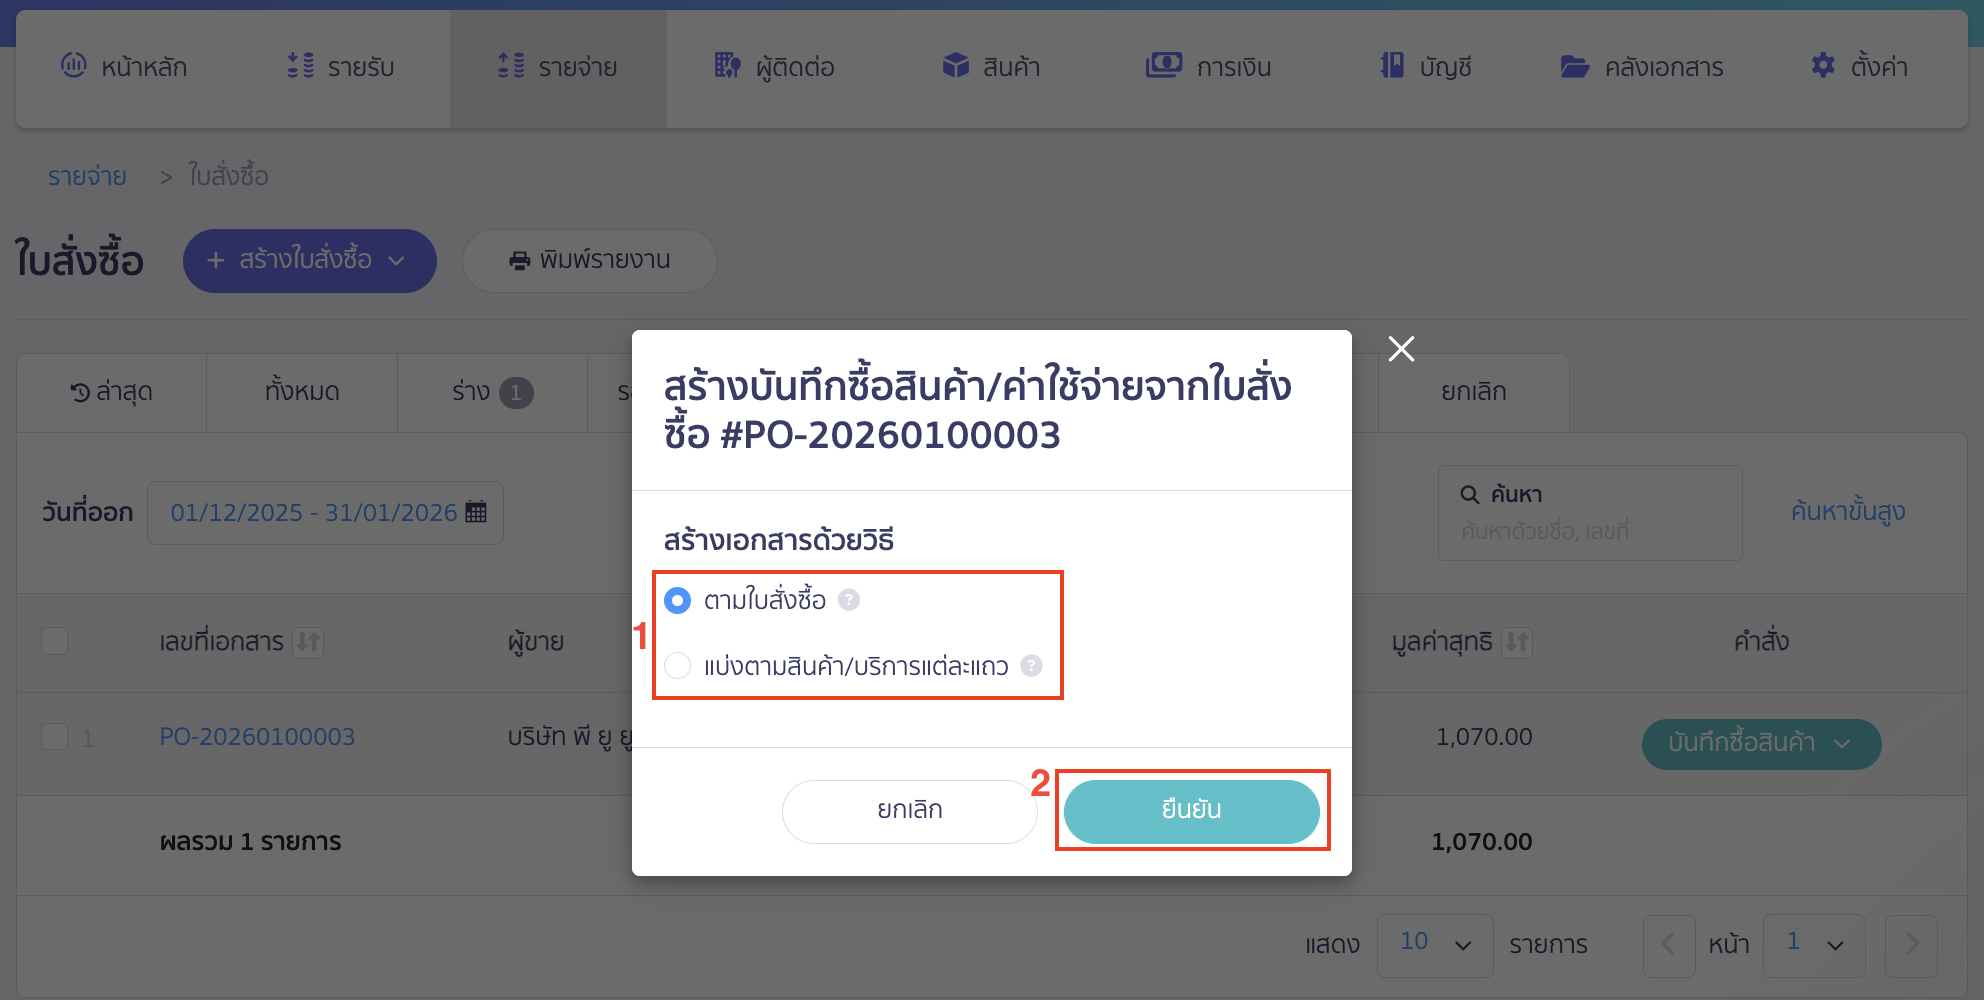The image size is (1984, 1000).
Task: Select the คลังเอกสาร document archive folder icon
Action: pos(1574,66)
